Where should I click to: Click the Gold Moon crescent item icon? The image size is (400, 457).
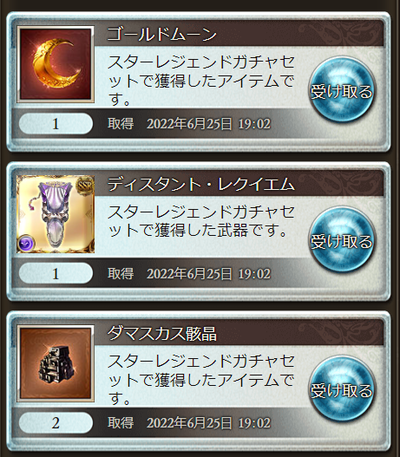pyautogui.click(x=56, y=64)
